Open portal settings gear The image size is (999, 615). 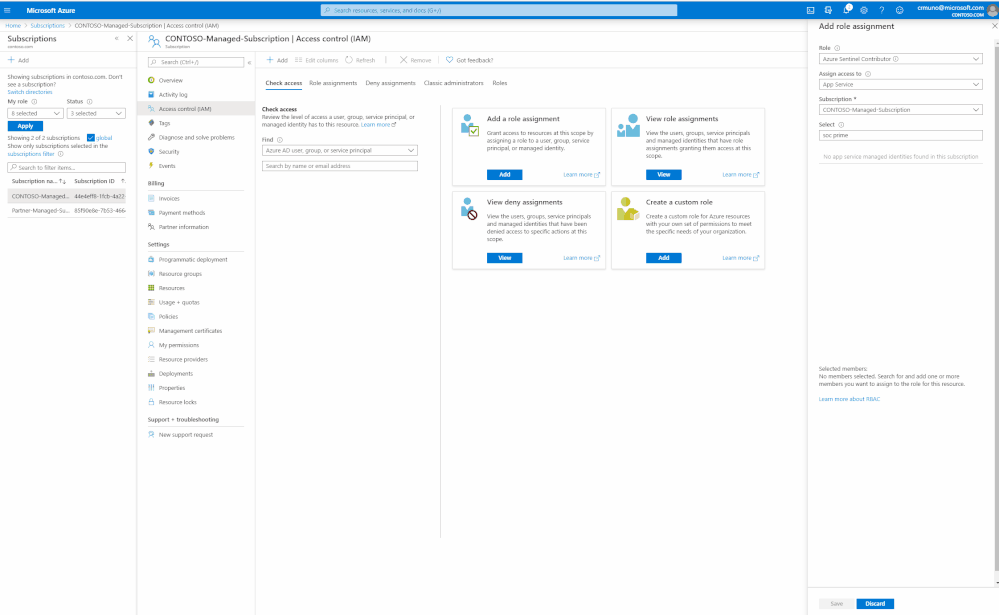click(x=864, y=10)
